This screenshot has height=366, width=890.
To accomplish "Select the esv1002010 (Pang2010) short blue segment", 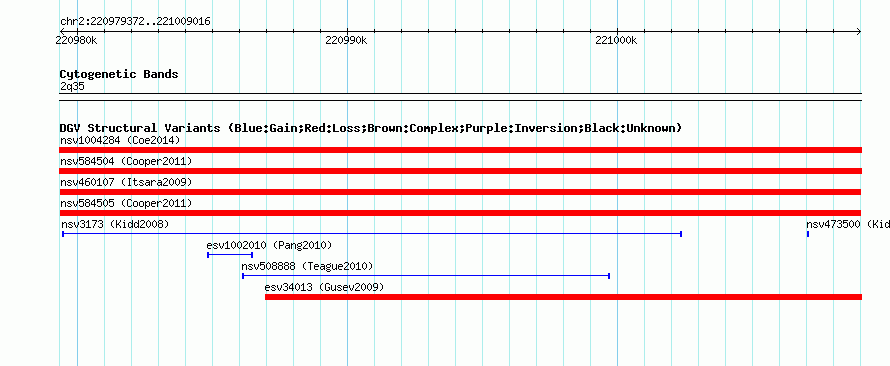I will click(230, 255).
